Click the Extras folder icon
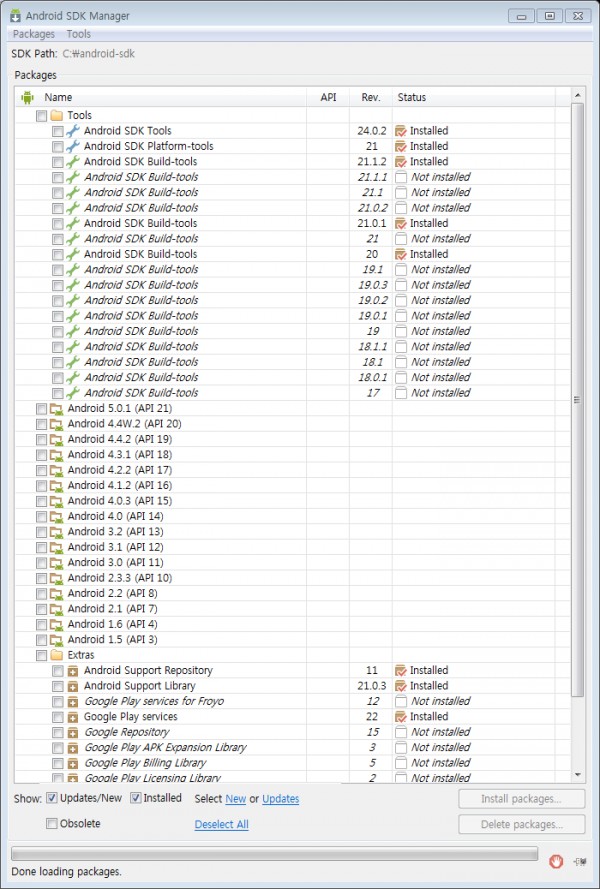This screenshot has height=889, width=600. pyautogui.click(x=56, y=655)
